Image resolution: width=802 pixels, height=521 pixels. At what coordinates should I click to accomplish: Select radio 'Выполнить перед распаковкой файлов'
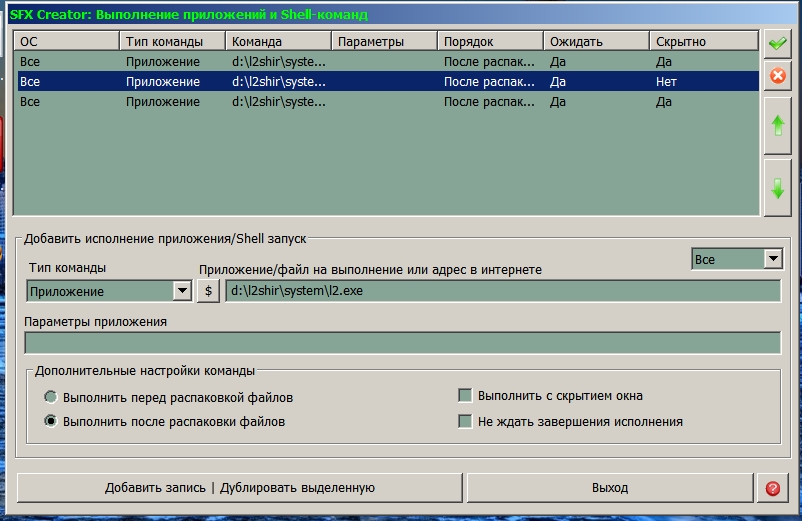(x=51, y=397)
